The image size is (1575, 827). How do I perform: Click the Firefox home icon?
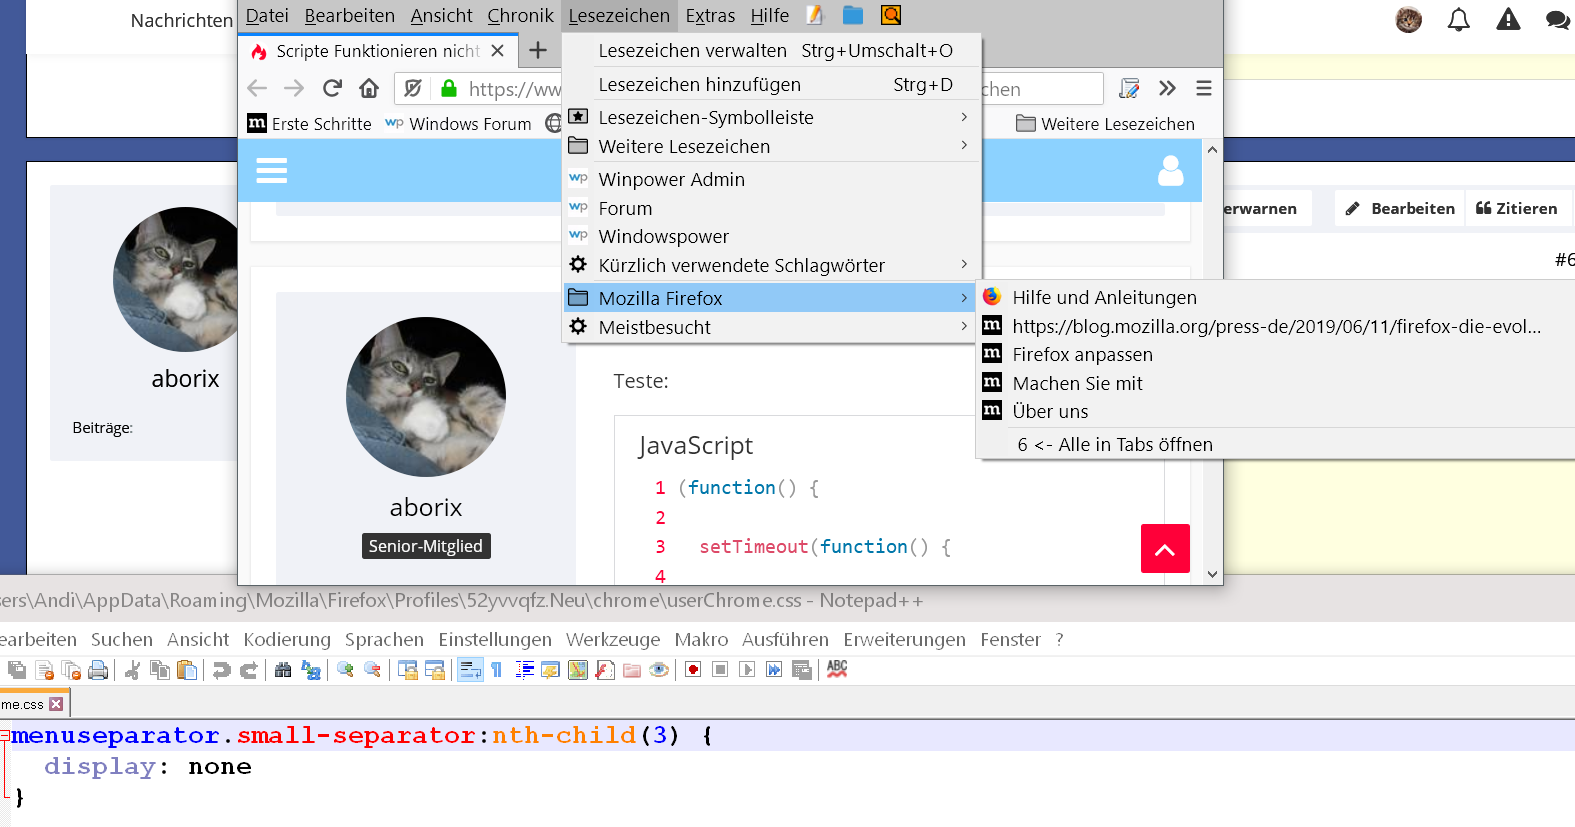(x=369, y=89)
